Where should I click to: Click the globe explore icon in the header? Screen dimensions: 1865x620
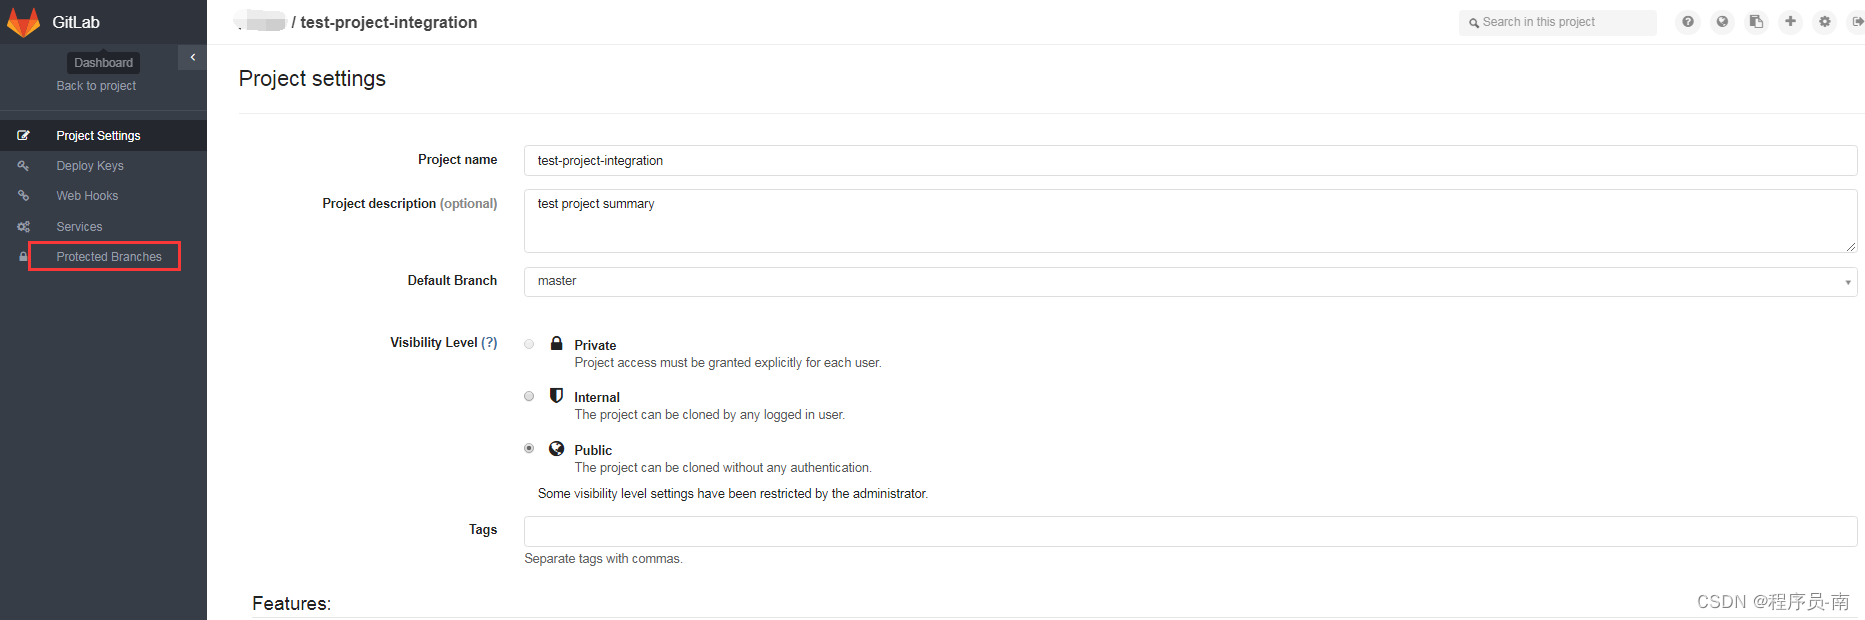coord(1722,21)
